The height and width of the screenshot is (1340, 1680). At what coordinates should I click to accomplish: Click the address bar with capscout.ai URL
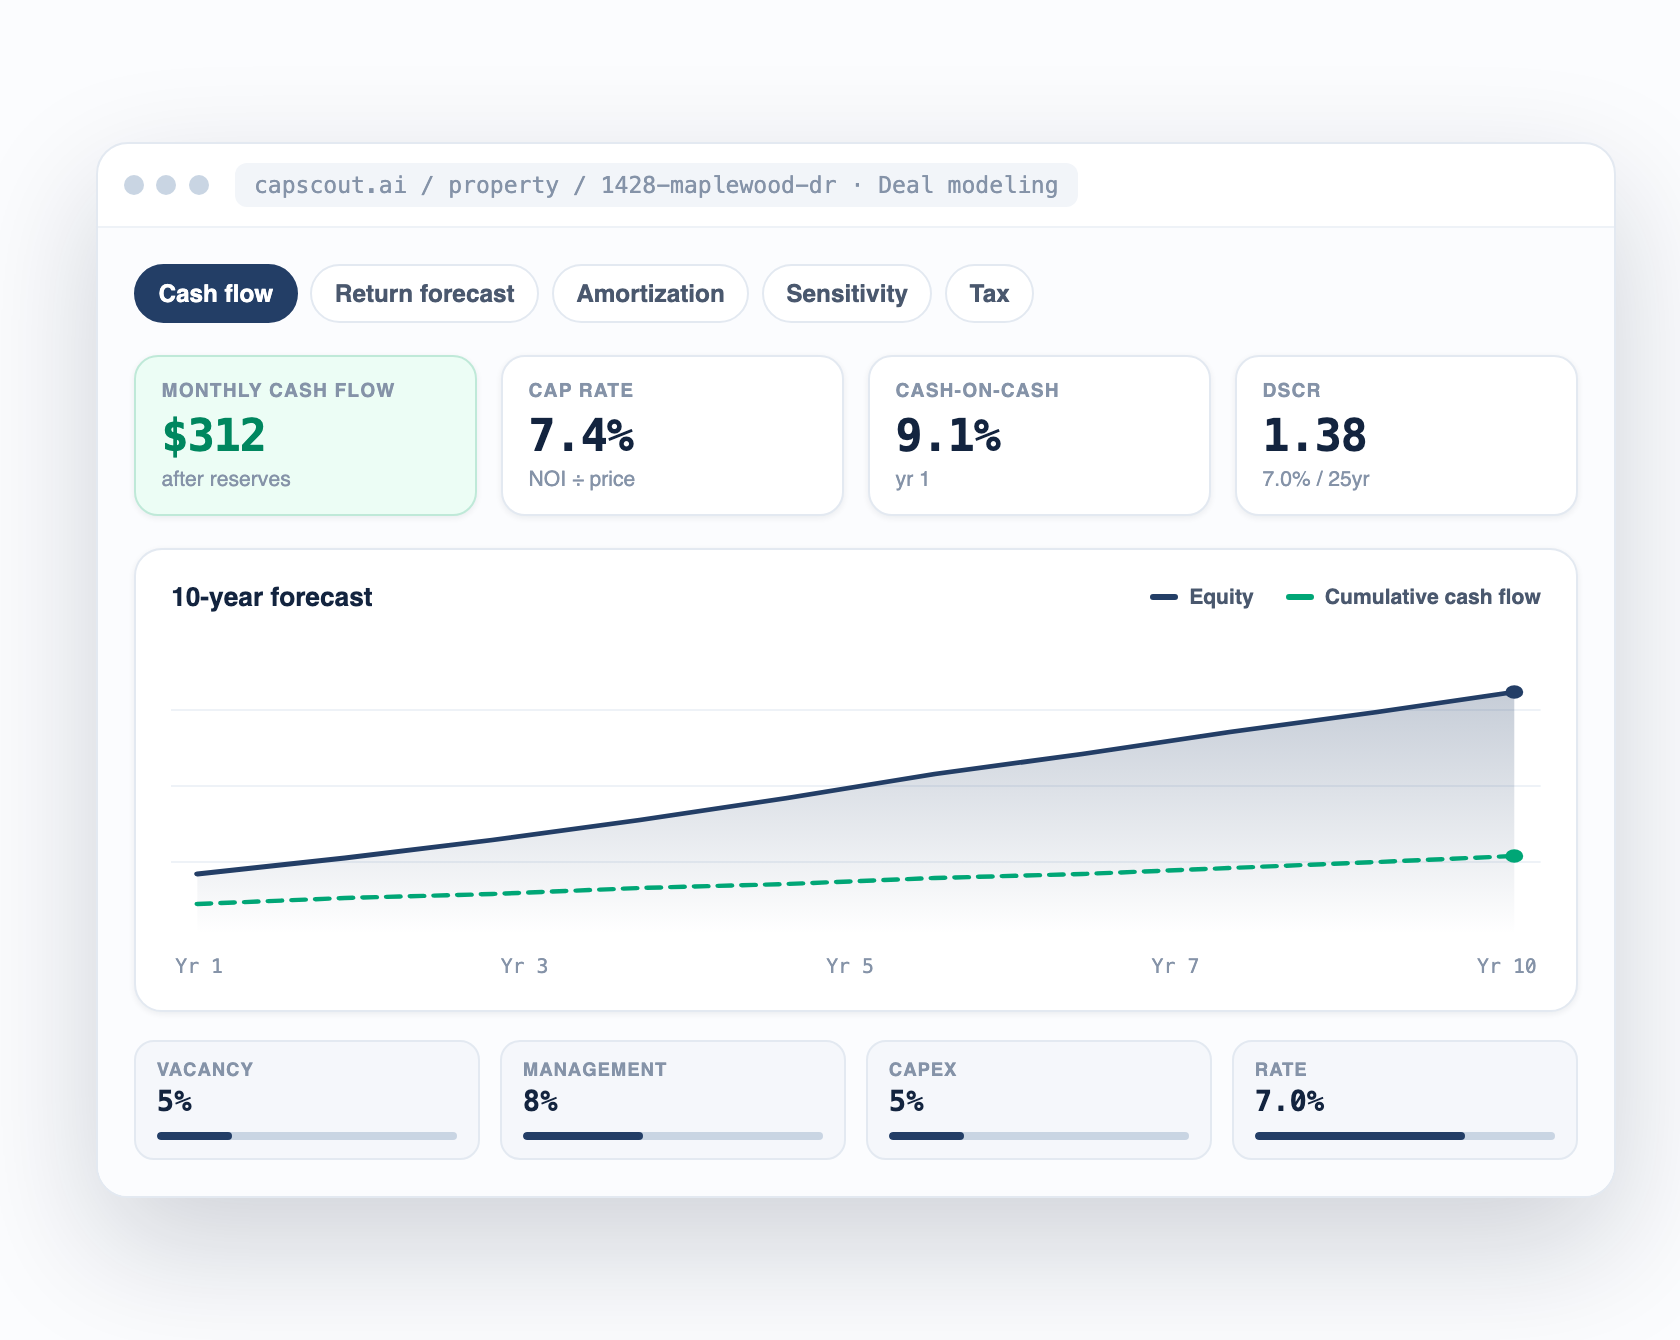656,185
